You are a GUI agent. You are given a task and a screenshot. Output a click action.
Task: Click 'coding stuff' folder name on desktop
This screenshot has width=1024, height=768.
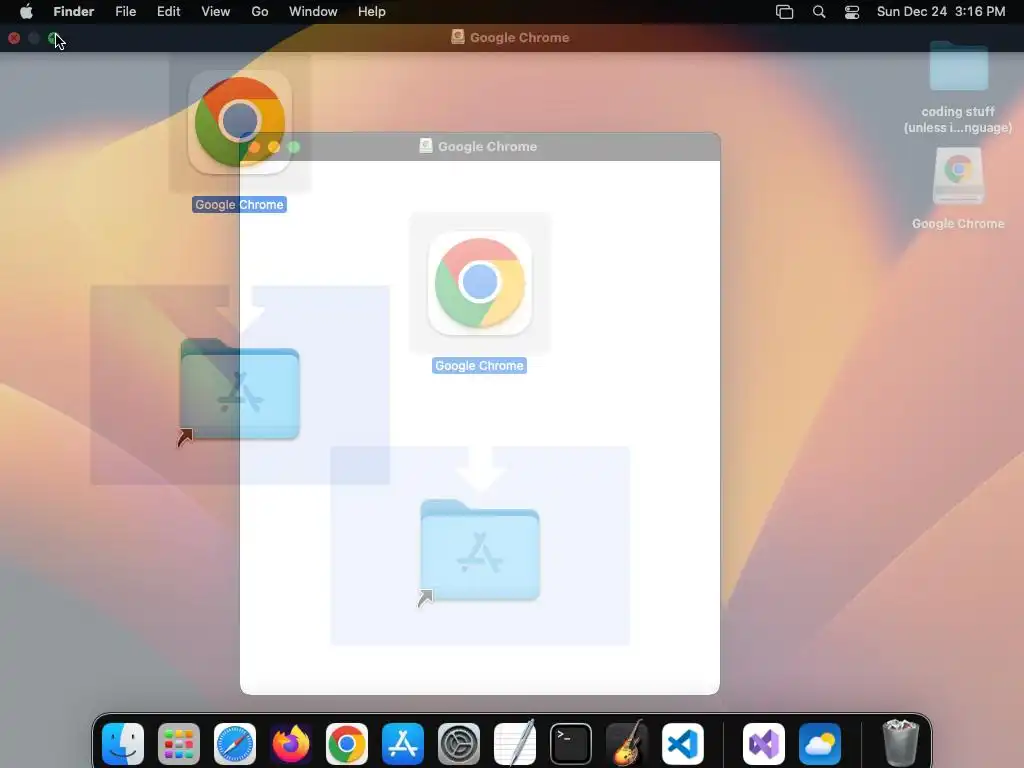958,120
